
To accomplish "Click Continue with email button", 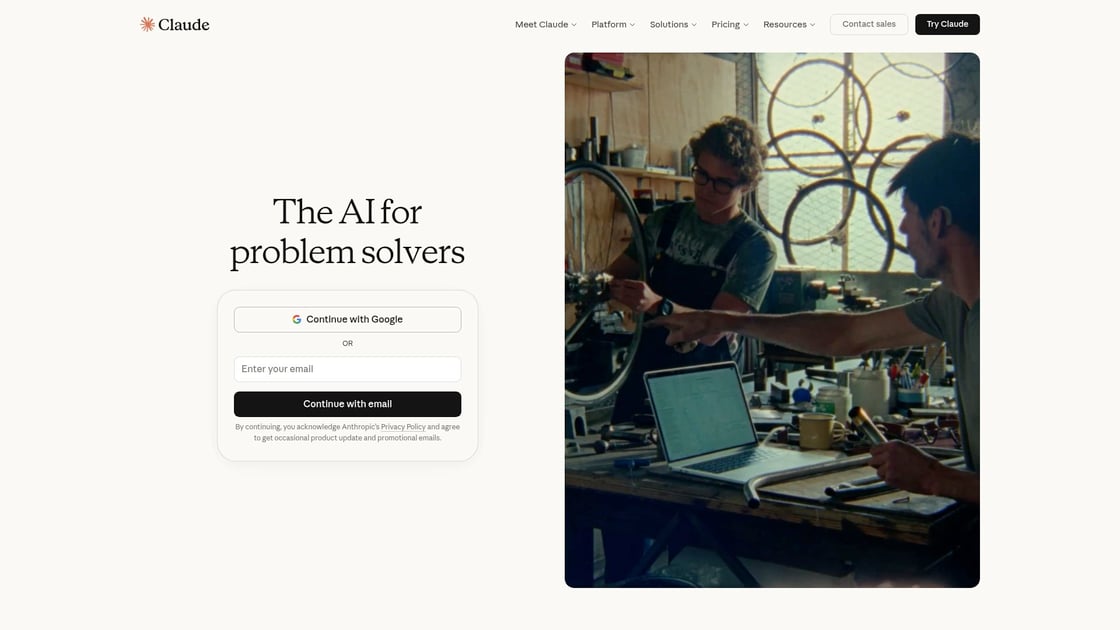I will pos(347,404).
